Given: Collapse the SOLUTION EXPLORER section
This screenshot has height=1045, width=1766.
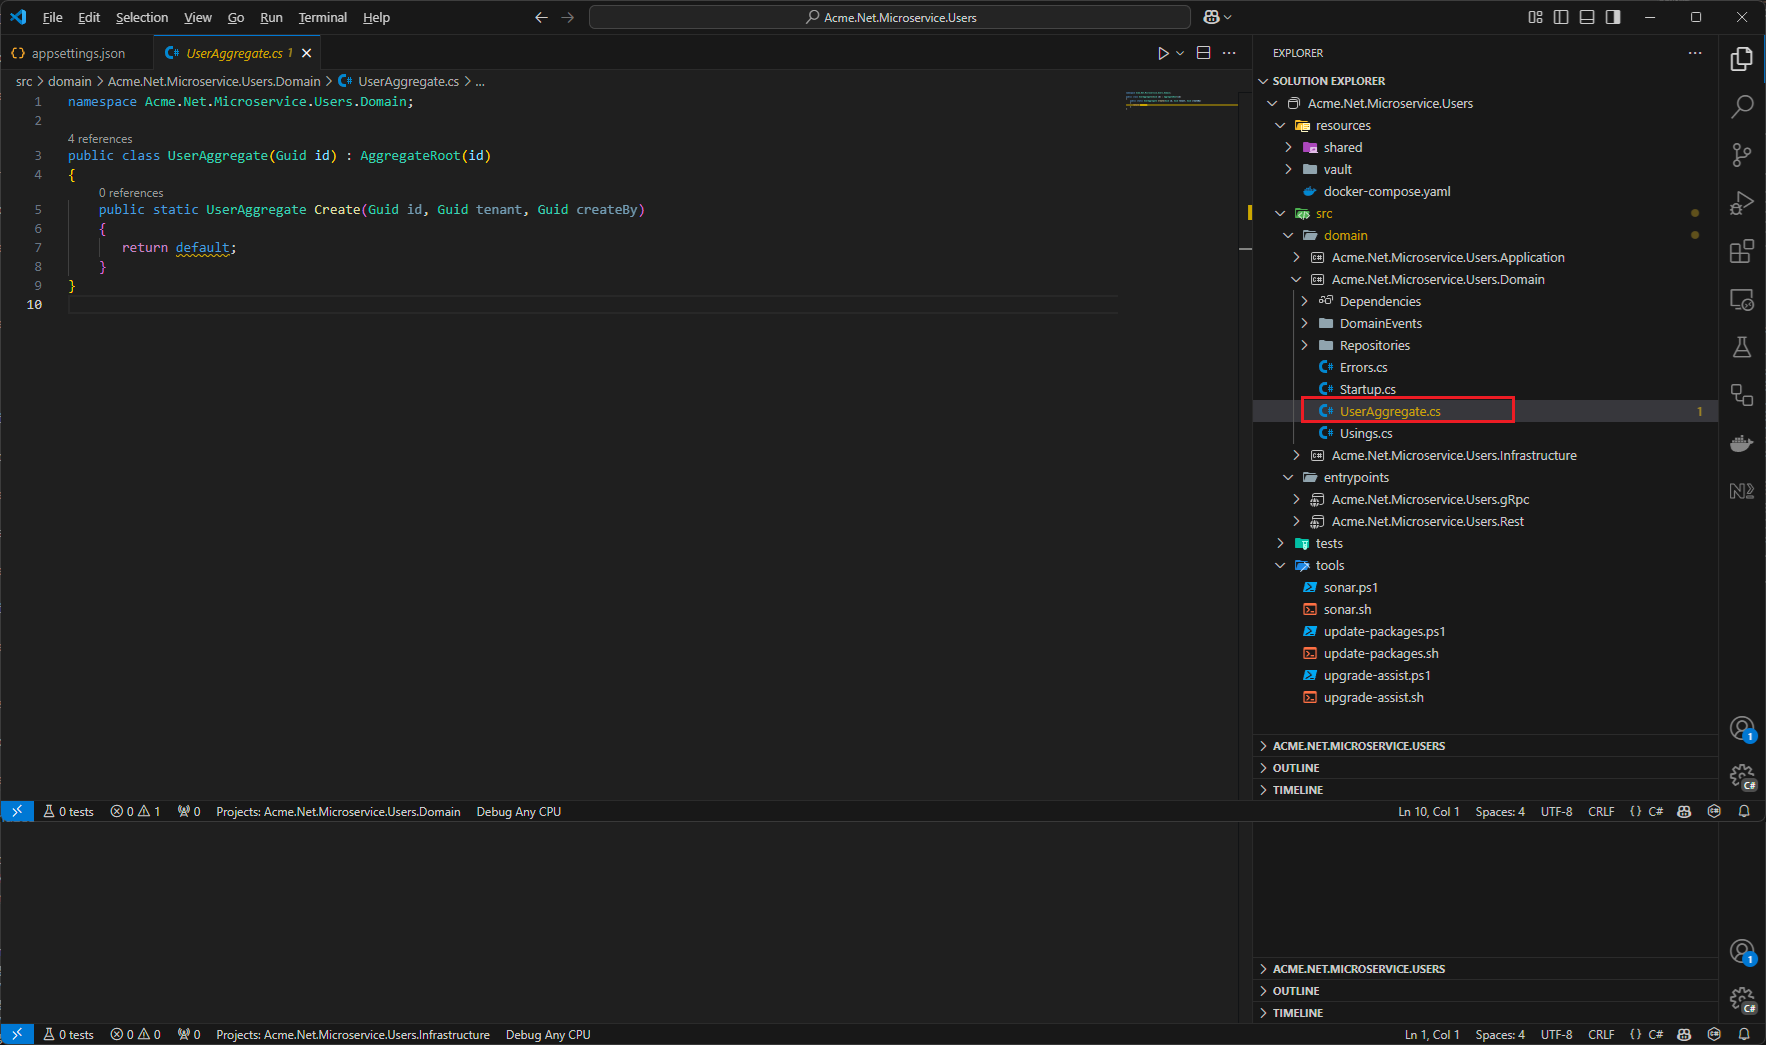Looking at the screenshot, I should coord(1263,81).
